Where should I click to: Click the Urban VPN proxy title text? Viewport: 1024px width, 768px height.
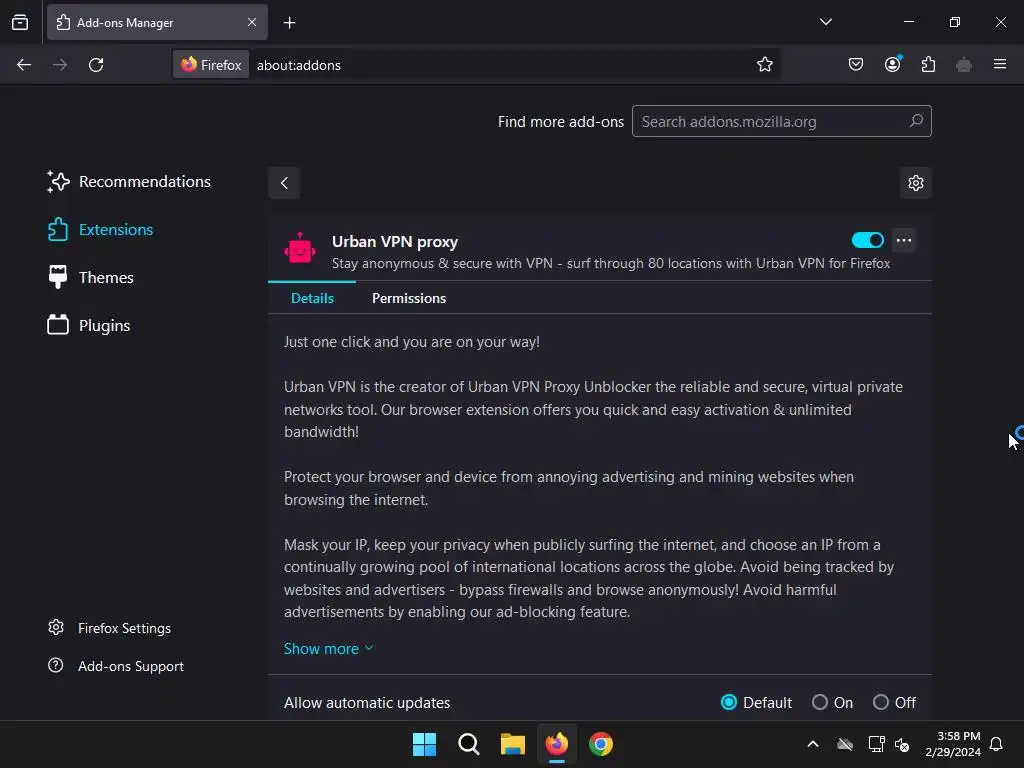click(x=394, y=242)
